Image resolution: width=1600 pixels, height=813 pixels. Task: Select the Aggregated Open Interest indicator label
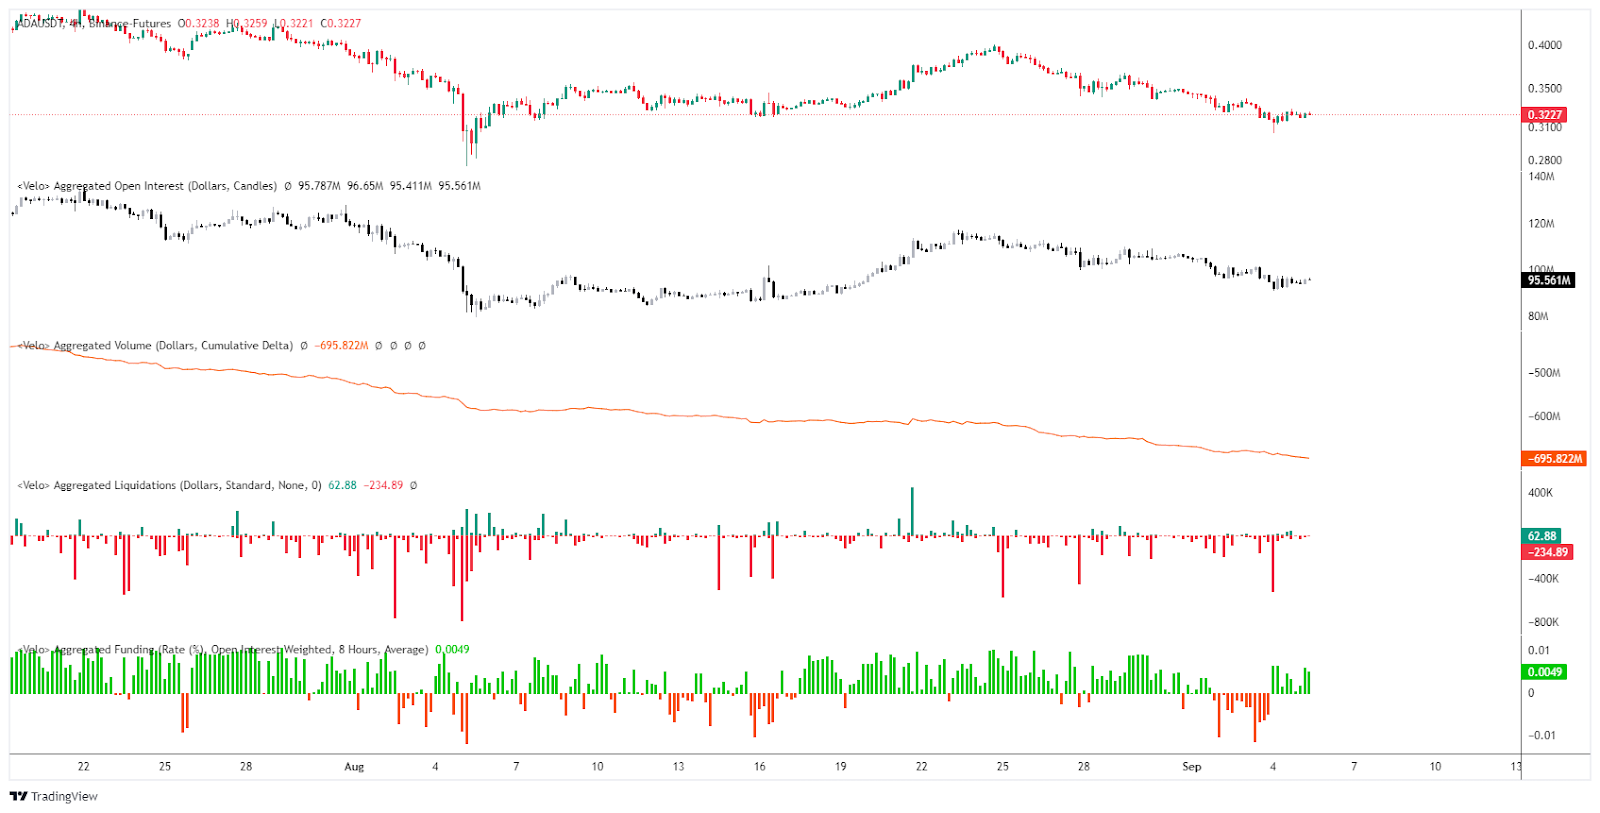point(147,186)
